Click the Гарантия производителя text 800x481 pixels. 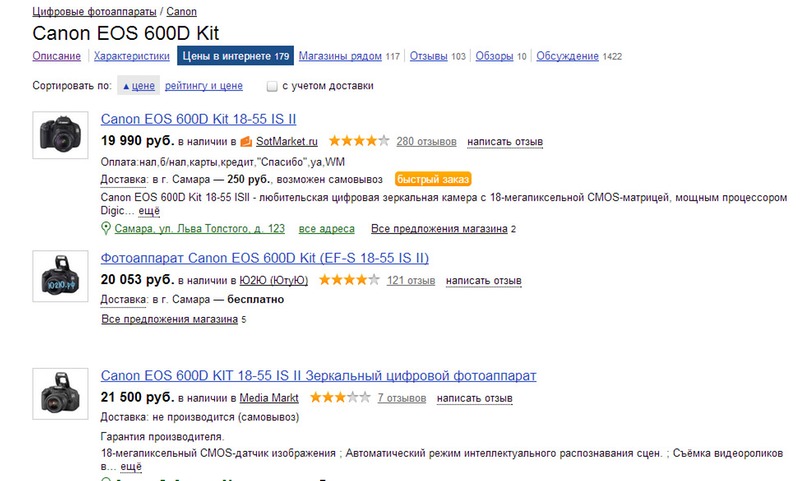coord(162,437)
